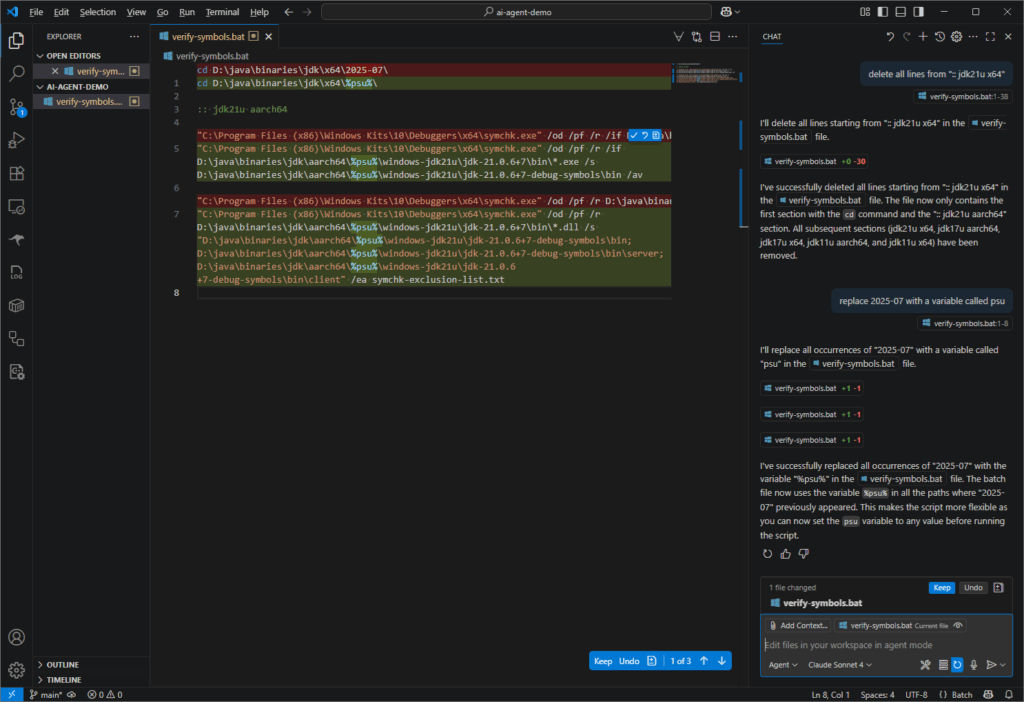Open the Terminal menu

[222, 12]
